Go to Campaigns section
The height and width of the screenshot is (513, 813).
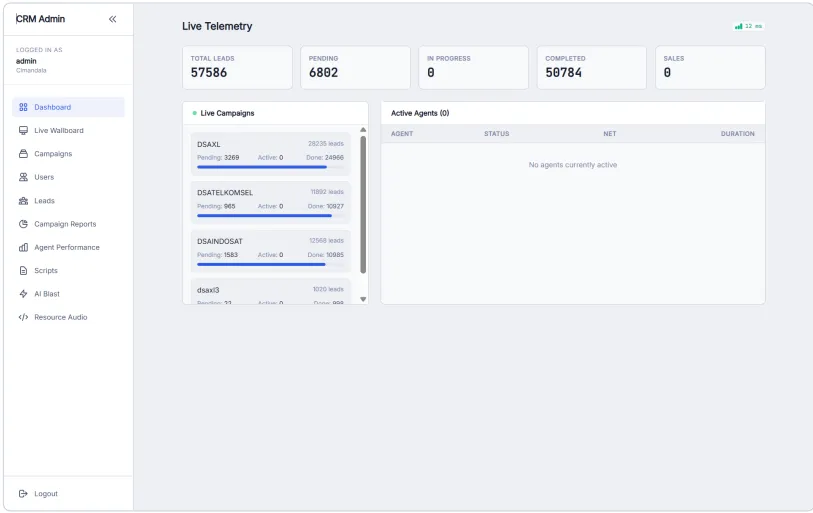pos(68,154)
